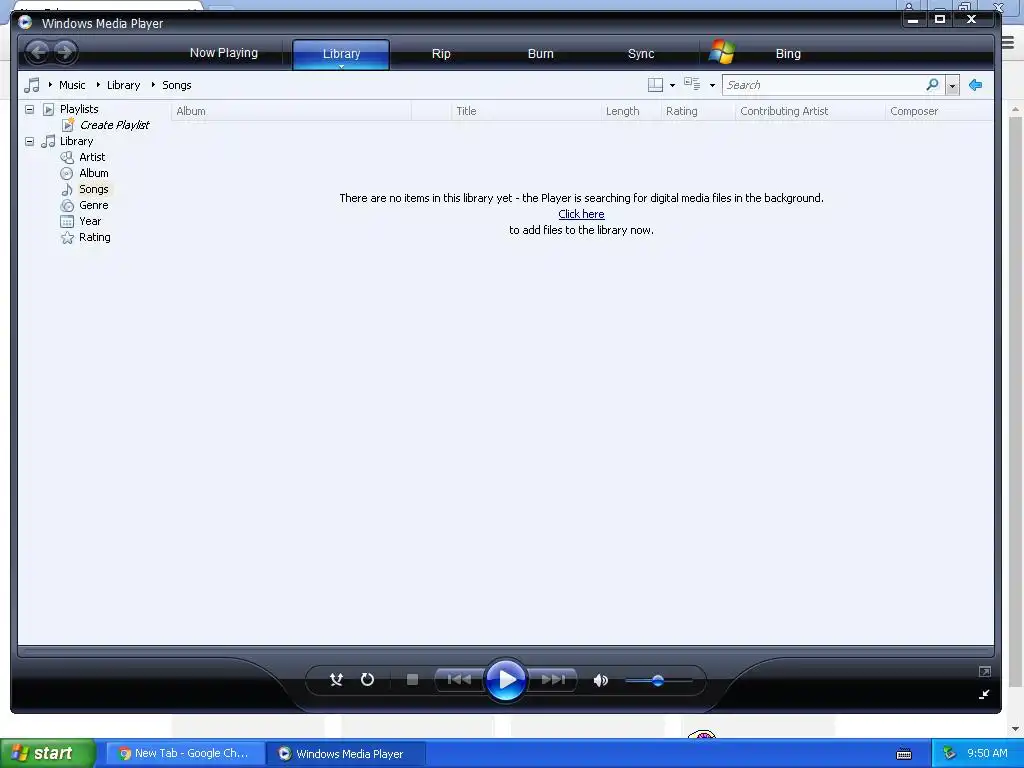This screenshot has height=768, width=1024.
Task: Sort by the Length column header
Action: (631, 111)
